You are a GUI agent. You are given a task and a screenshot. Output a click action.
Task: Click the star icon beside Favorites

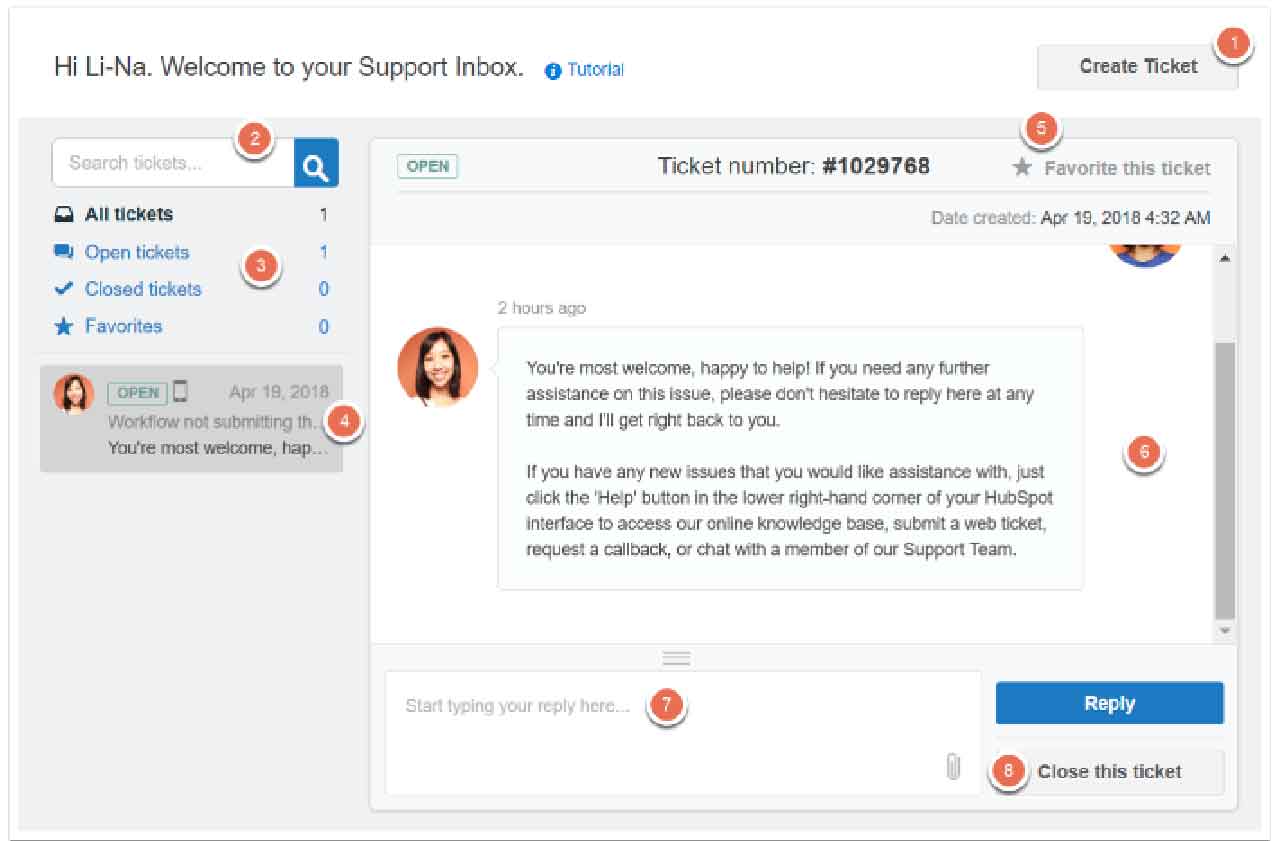click(64, 326)
